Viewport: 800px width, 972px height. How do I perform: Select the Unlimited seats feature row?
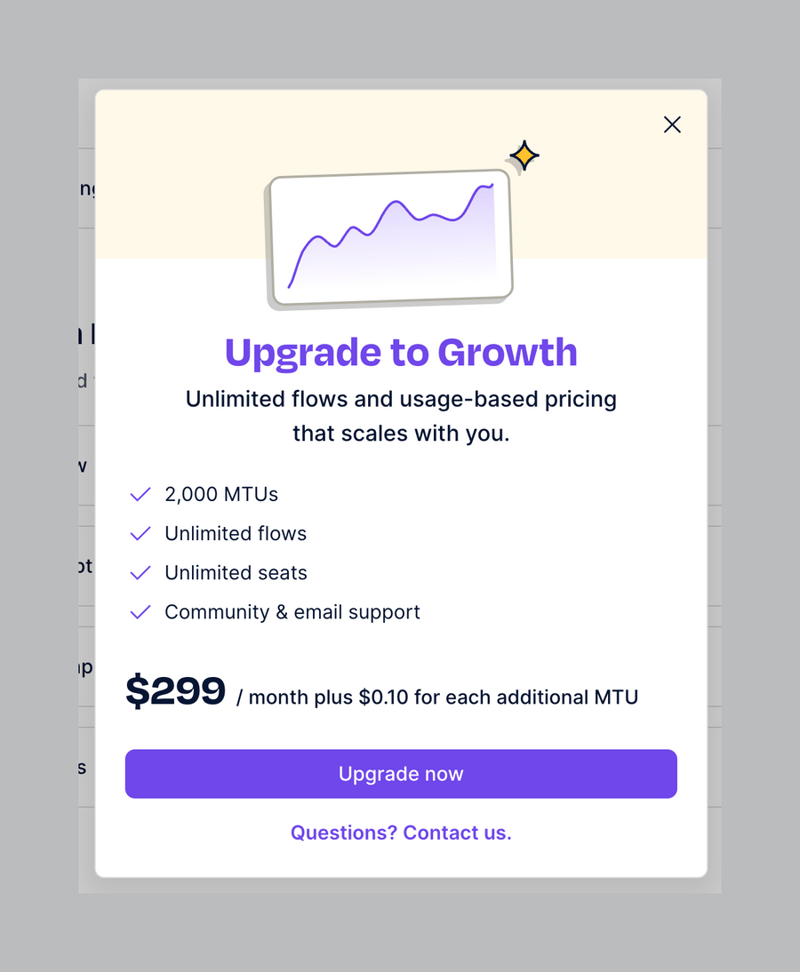coord(236,572)
